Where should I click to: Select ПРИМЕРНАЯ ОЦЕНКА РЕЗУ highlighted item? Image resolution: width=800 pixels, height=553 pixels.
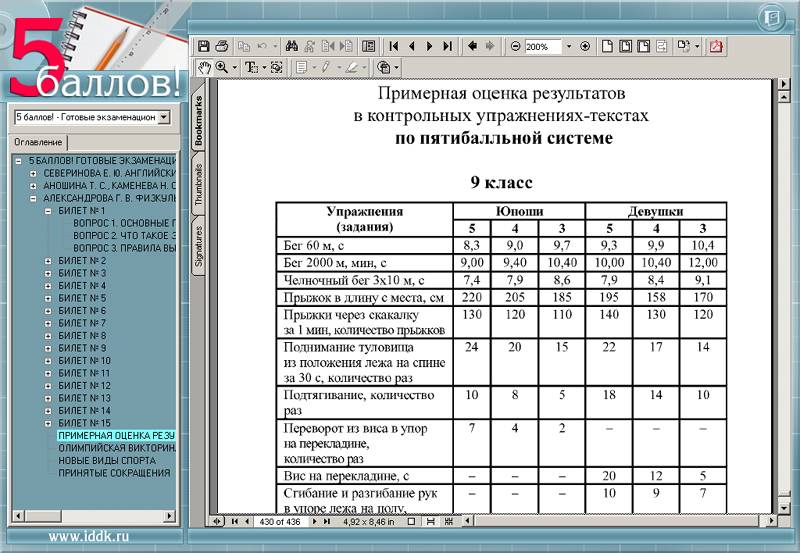[x=116, y=436]
